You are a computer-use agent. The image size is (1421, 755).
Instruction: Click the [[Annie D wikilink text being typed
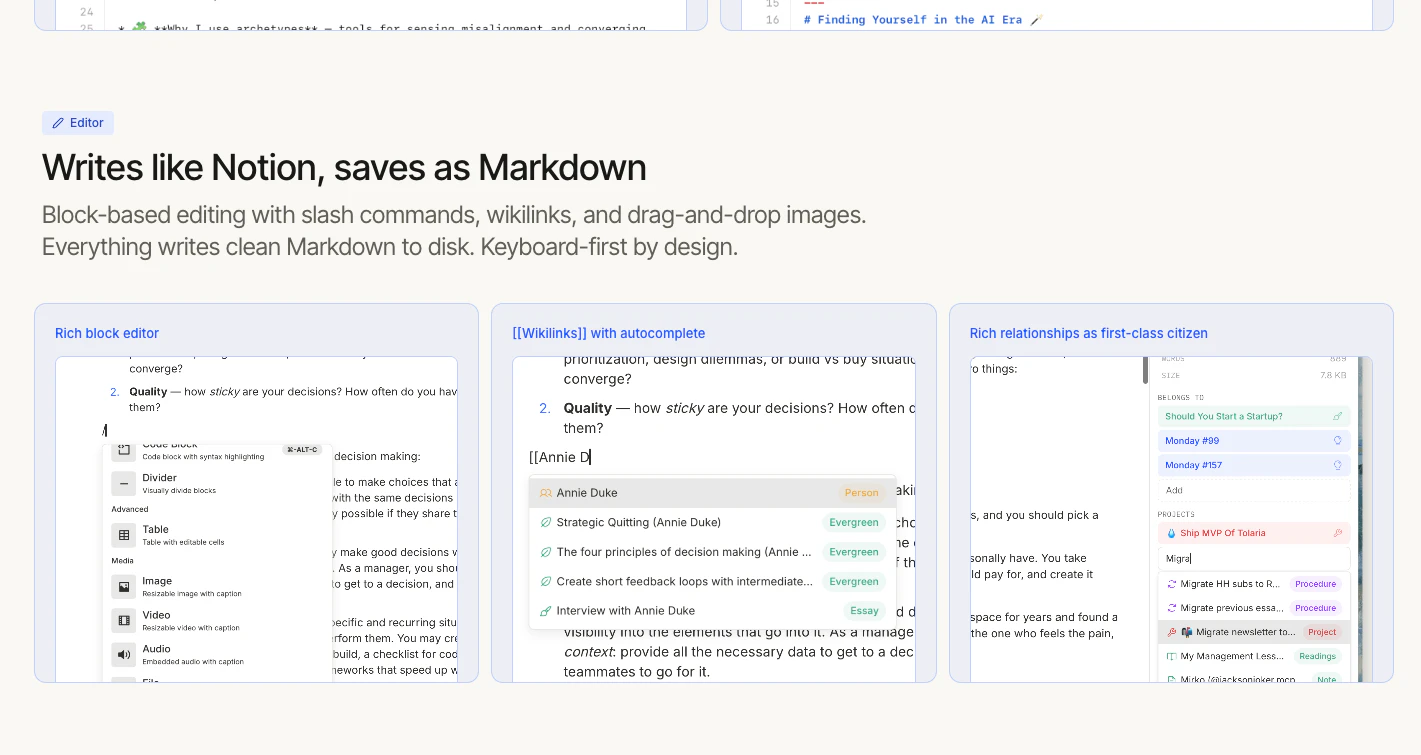[x=560, y=457]
